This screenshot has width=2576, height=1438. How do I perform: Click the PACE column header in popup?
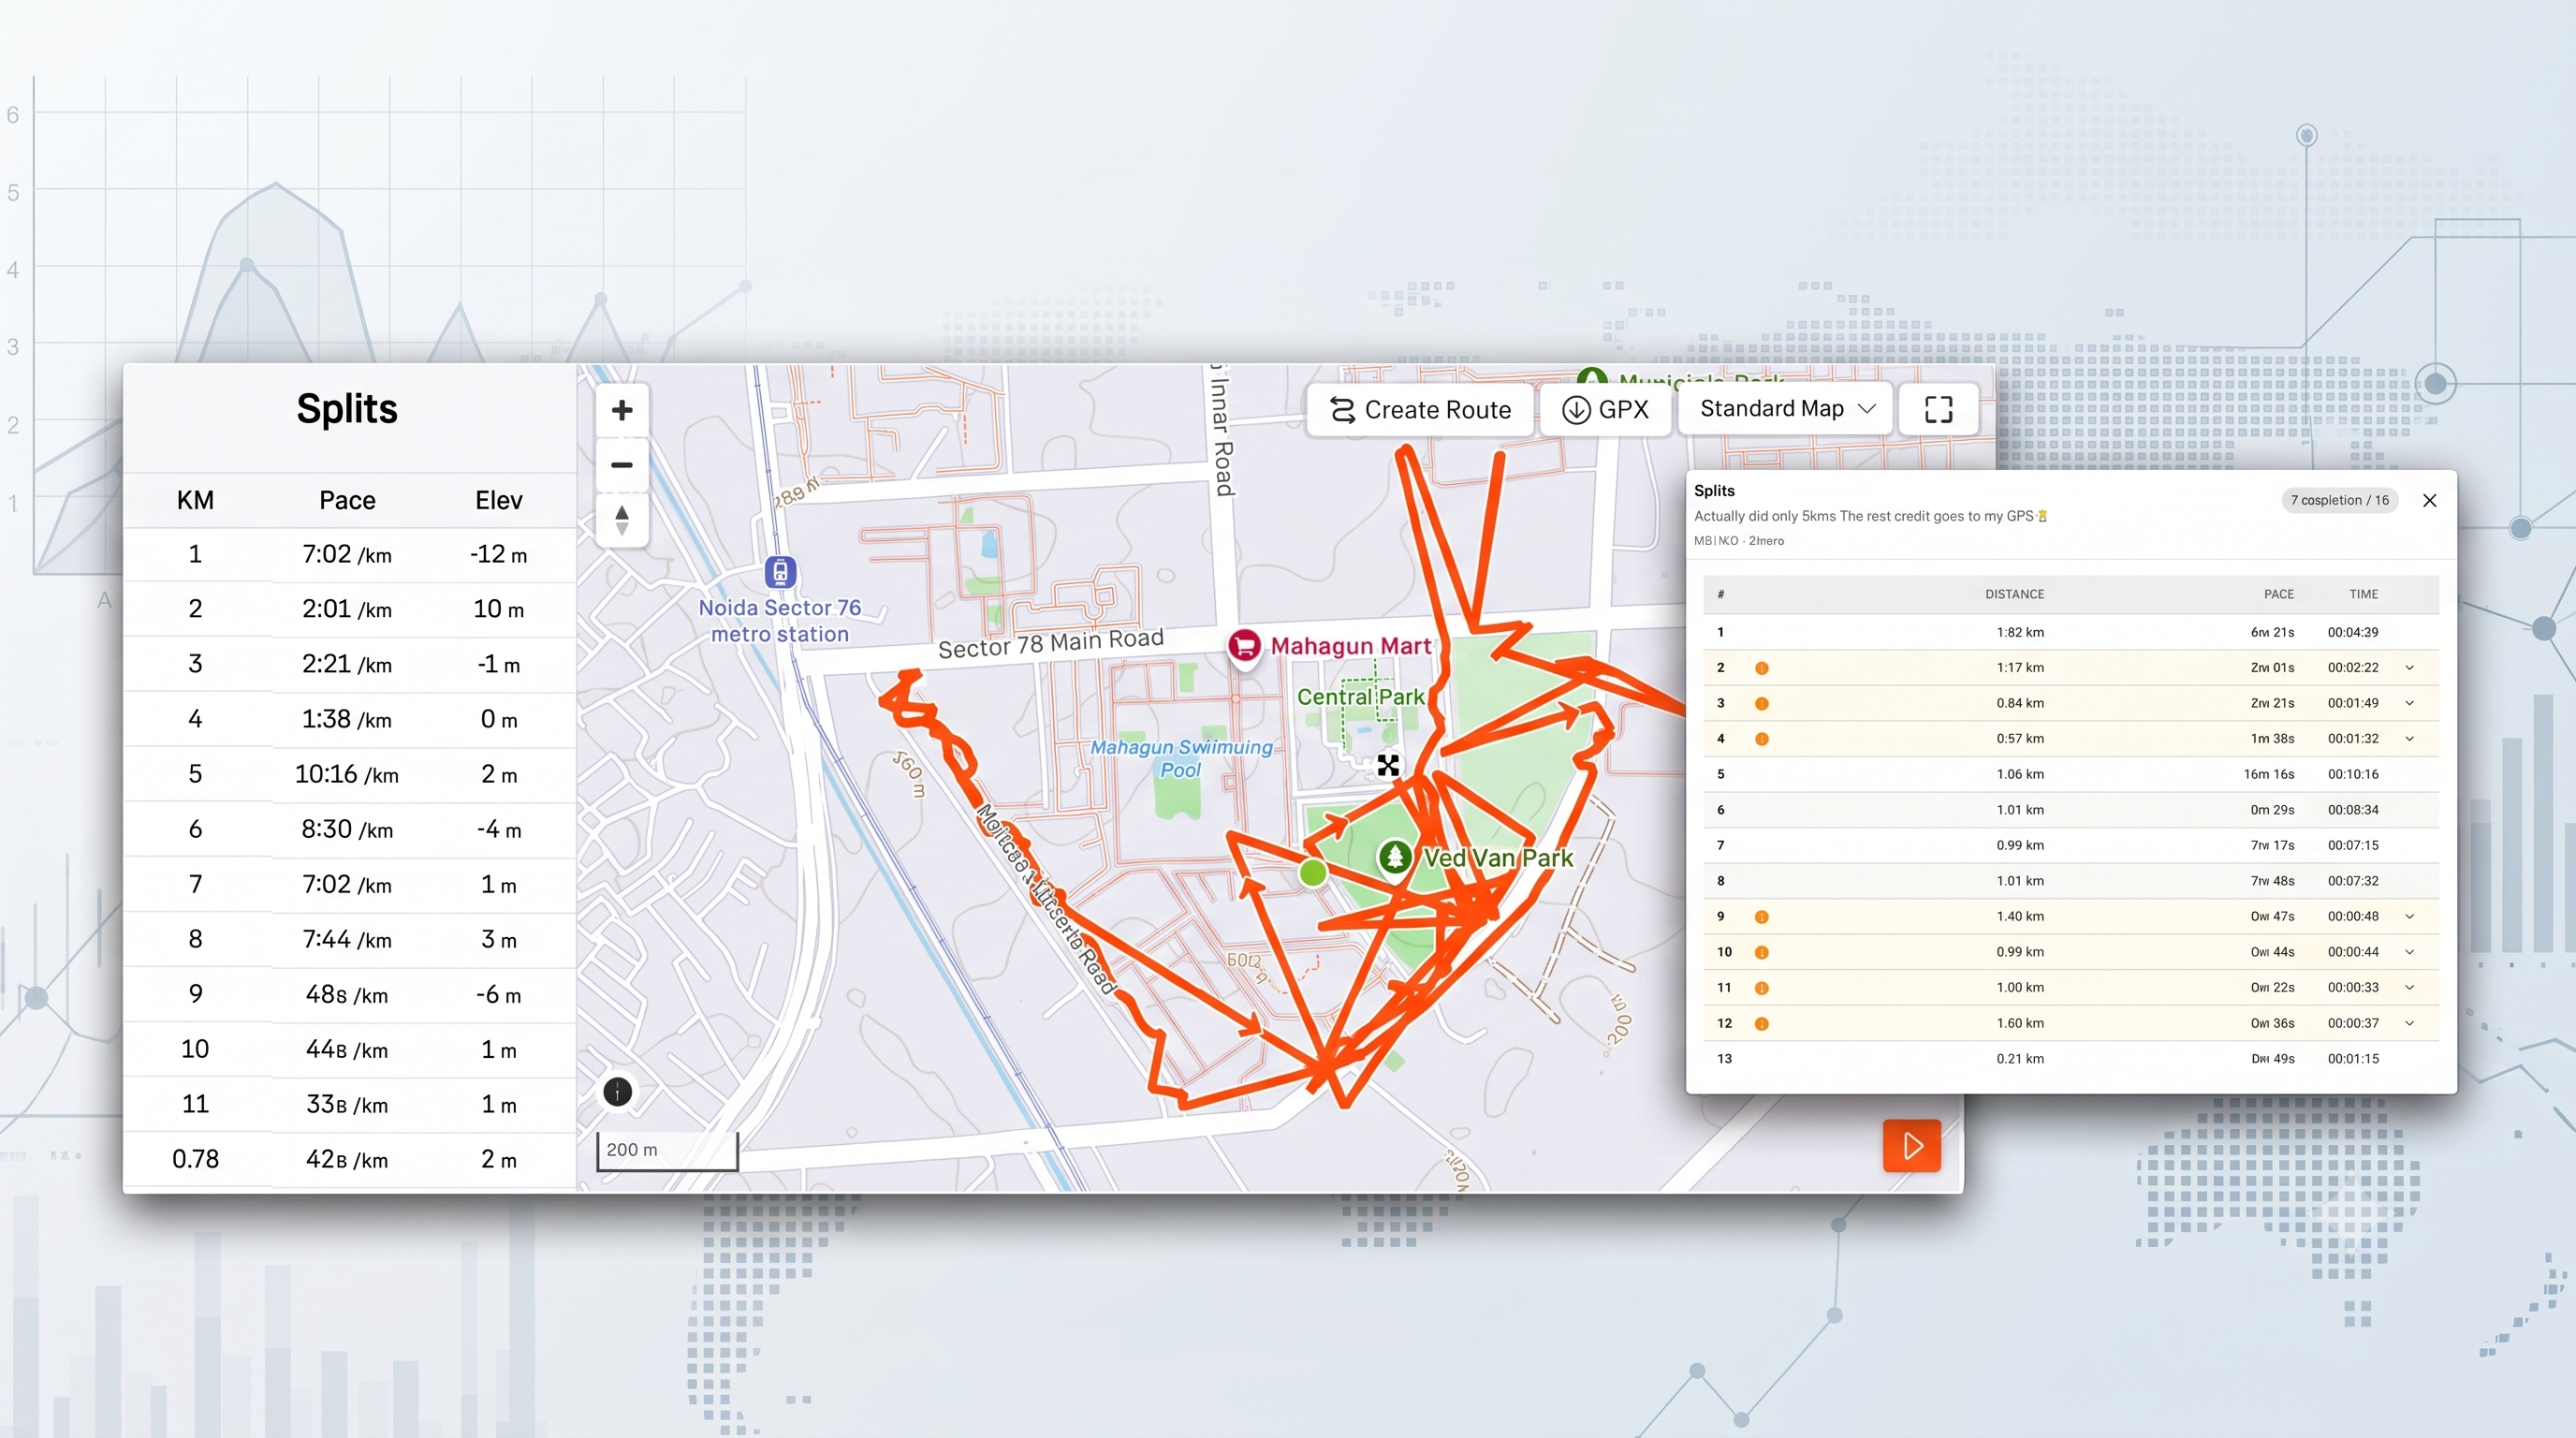click(2279, 594)
